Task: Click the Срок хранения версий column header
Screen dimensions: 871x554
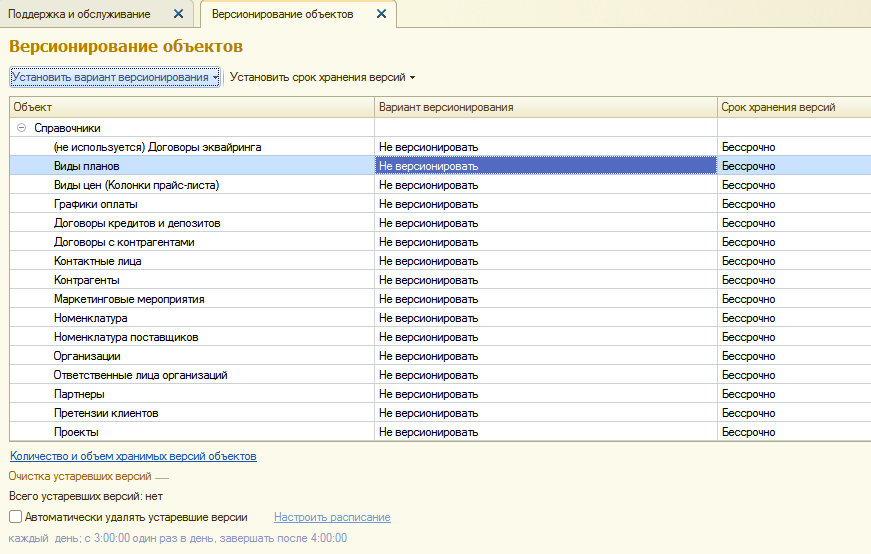Action: tap(794, 107)
